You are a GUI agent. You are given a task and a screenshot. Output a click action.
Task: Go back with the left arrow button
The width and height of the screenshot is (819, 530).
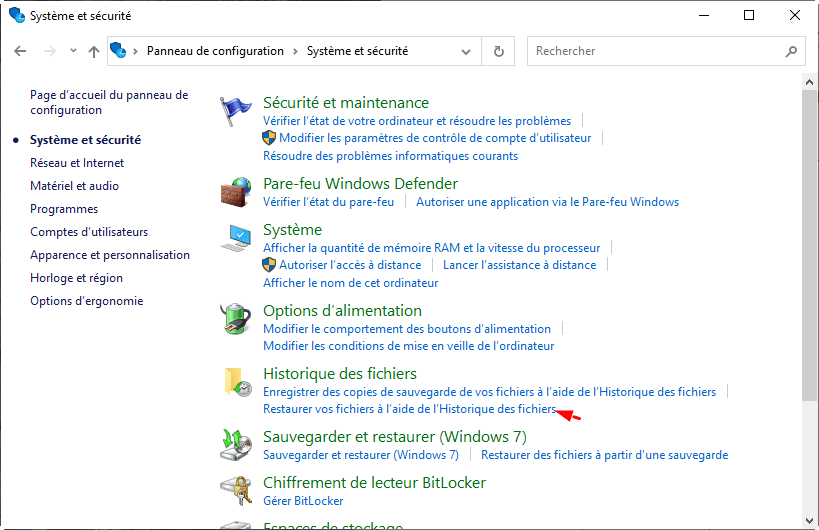coord(20,51)
